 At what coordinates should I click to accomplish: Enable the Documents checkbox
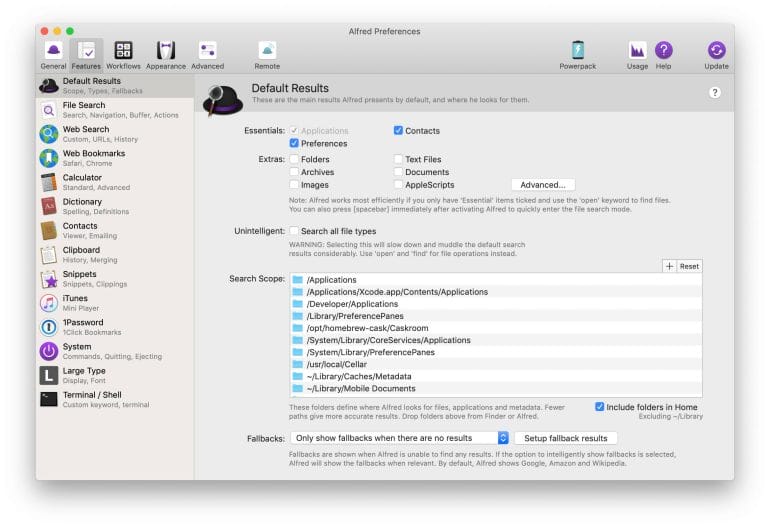[x=398, y=171]
